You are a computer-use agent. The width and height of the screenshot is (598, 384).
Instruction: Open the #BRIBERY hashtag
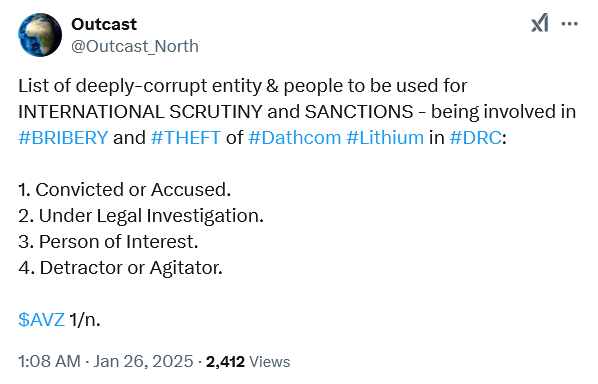click(63, 137)
